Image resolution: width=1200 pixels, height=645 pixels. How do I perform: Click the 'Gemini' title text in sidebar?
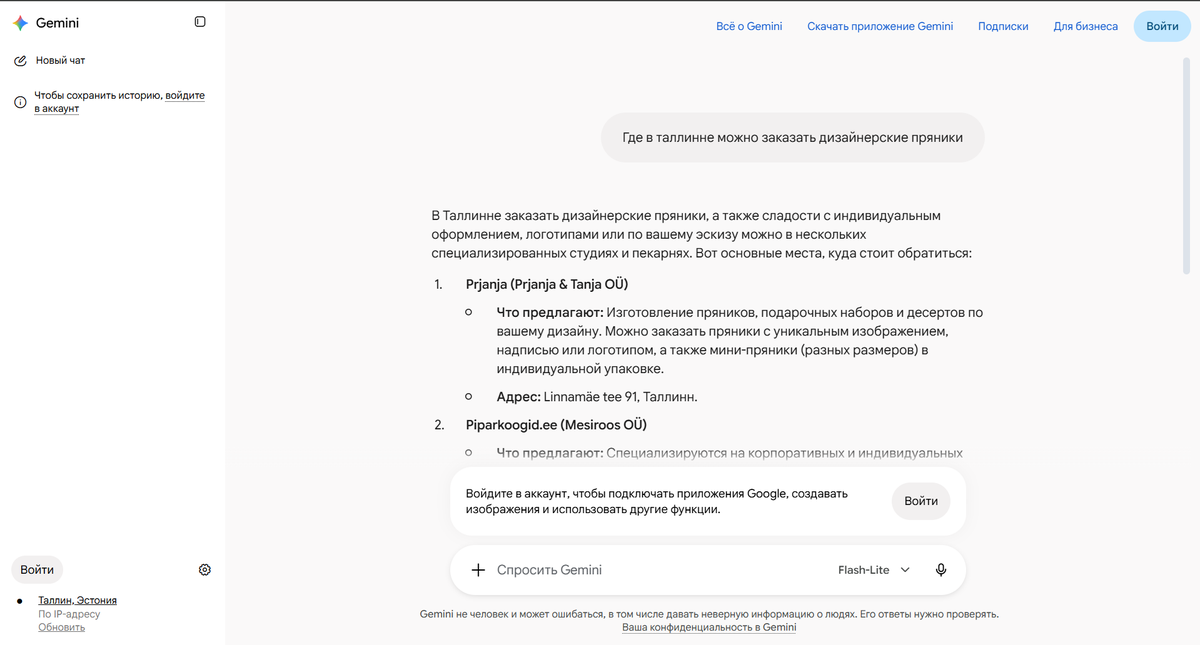(57, 22)
